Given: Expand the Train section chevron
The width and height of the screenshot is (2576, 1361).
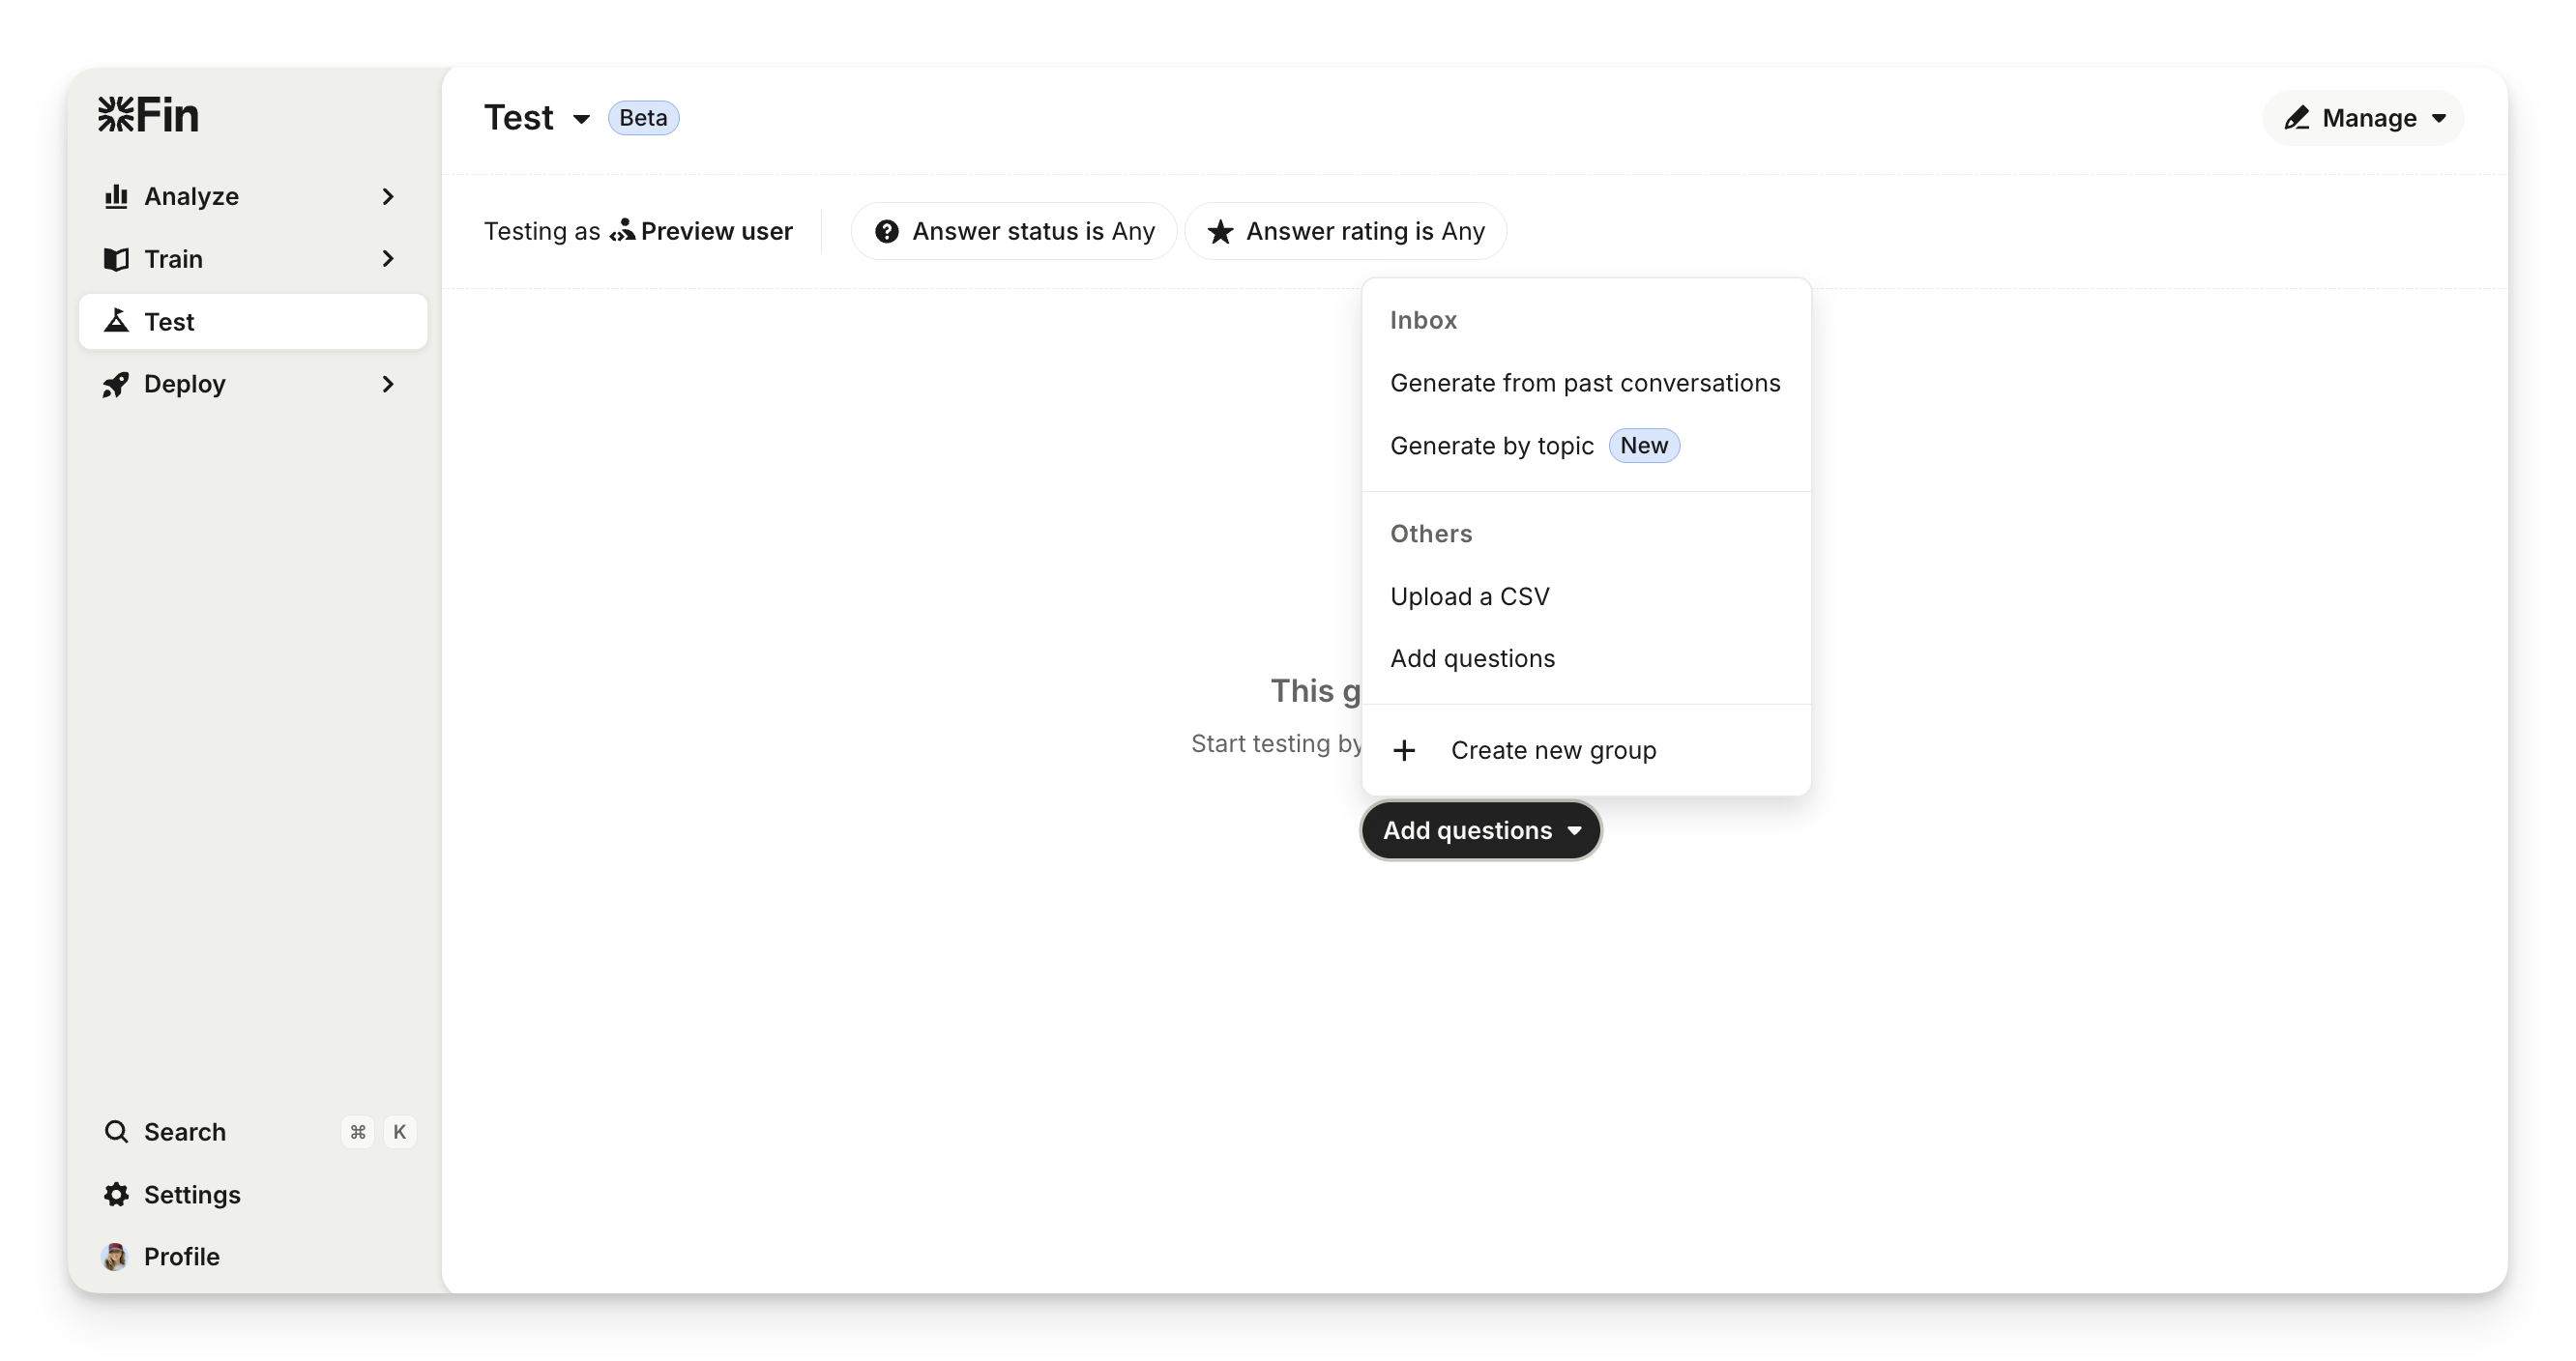Looking at the screenshot, I should coord(388,259).
